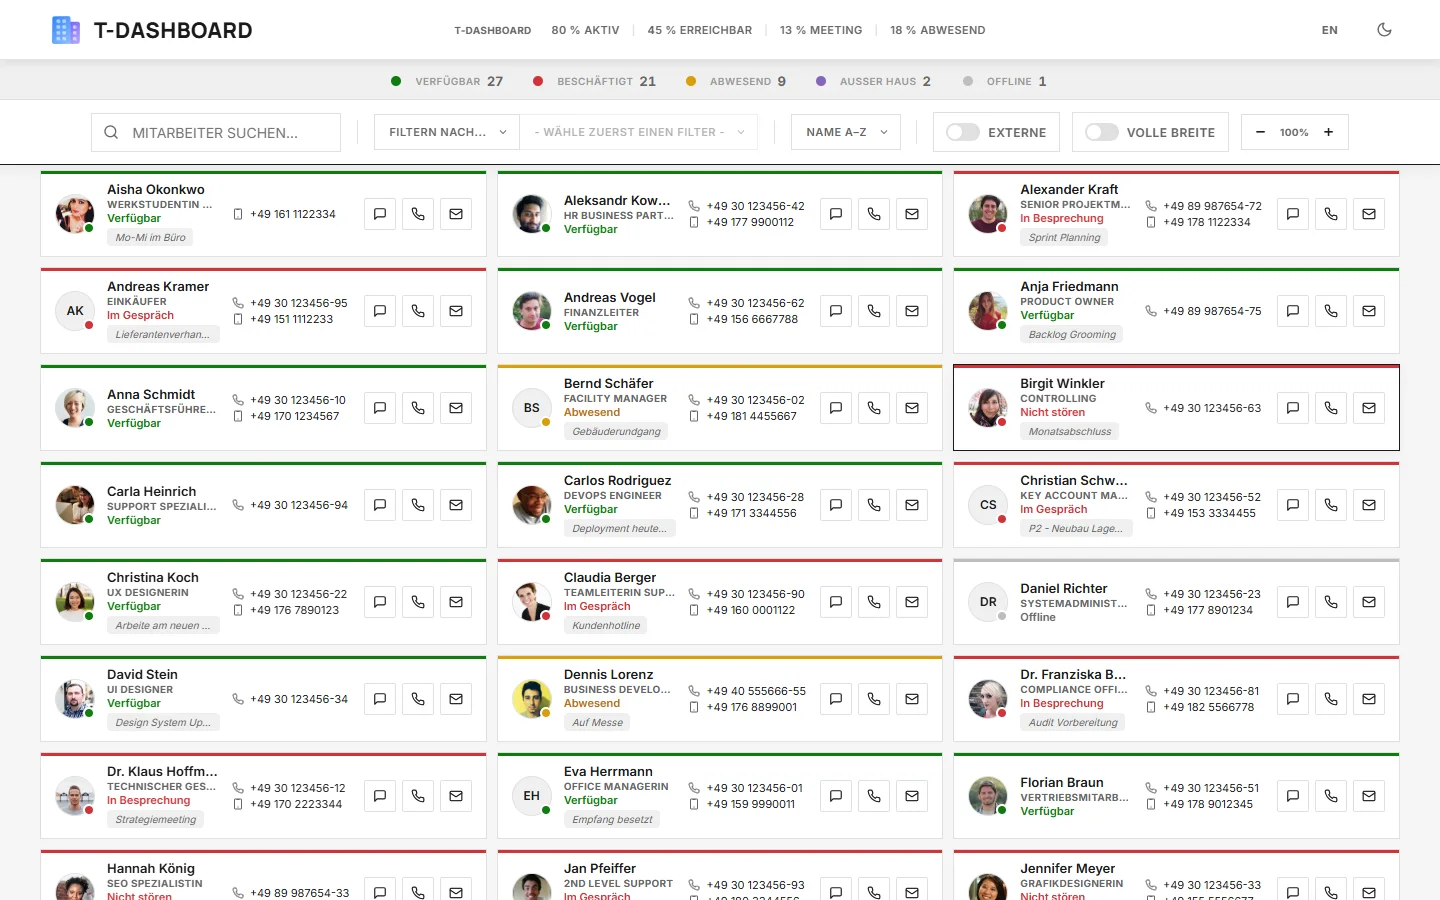Call Andreas Vogel via phone icon
Image resolution: width=1440 pixels, height=900 pixels.
point(874,311)
